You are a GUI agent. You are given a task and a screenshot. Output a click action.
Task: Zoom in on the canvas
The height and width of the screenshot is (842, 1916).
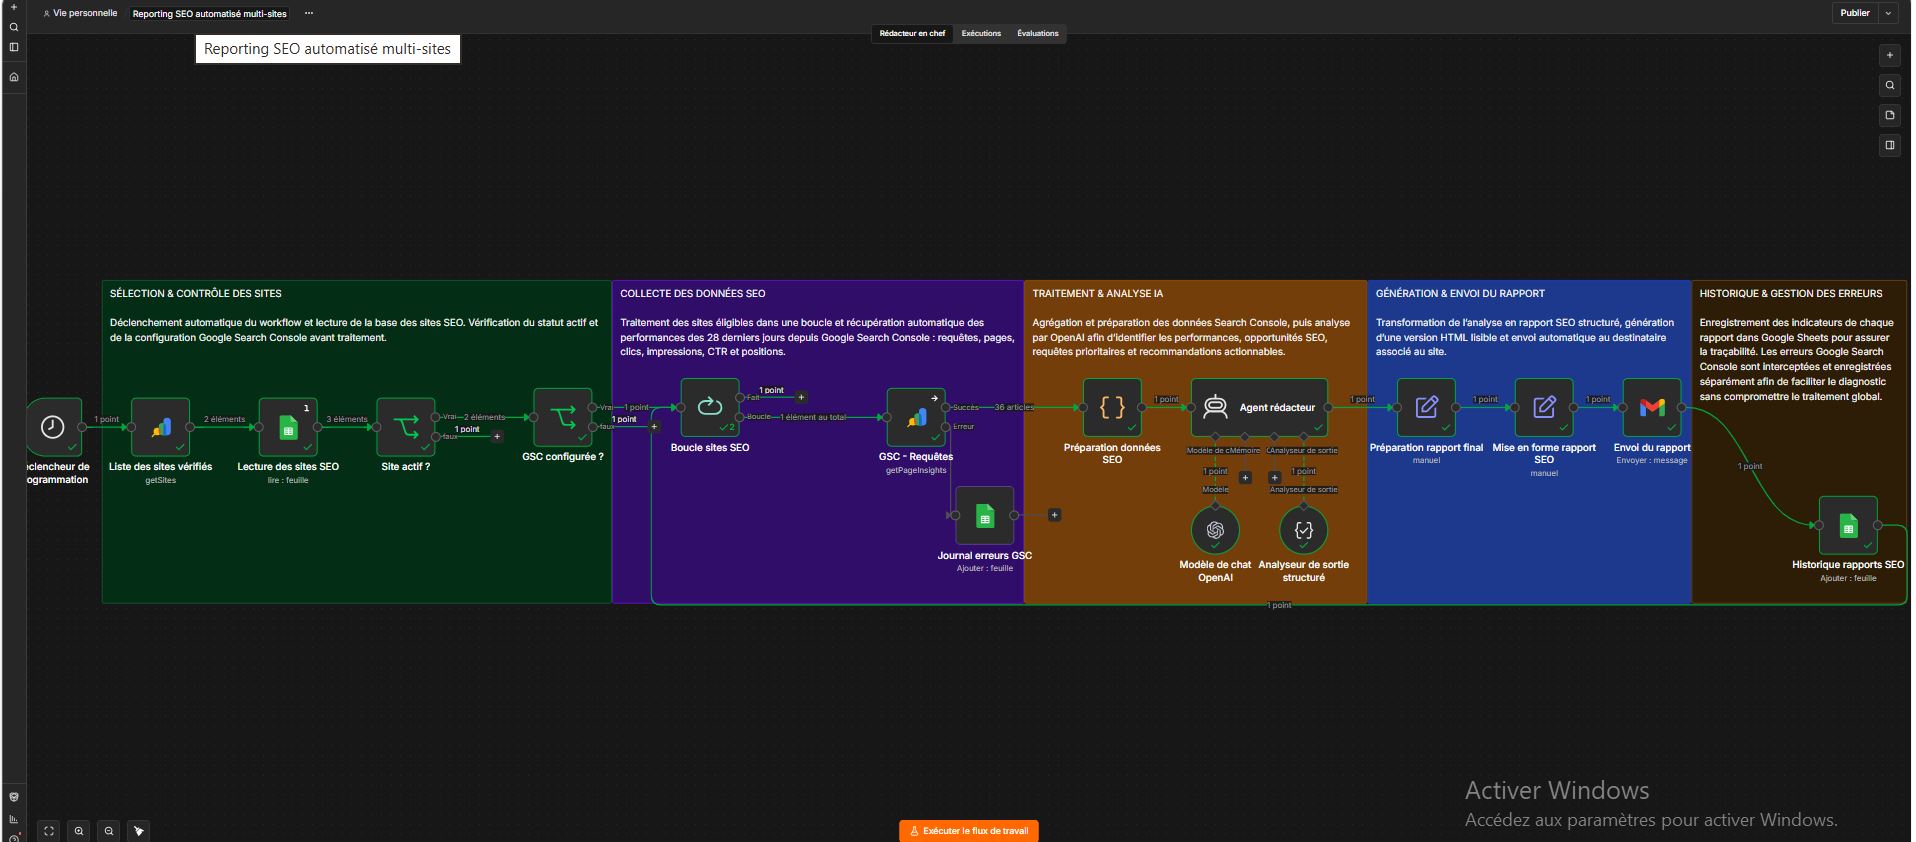click(x=79, y=830)
